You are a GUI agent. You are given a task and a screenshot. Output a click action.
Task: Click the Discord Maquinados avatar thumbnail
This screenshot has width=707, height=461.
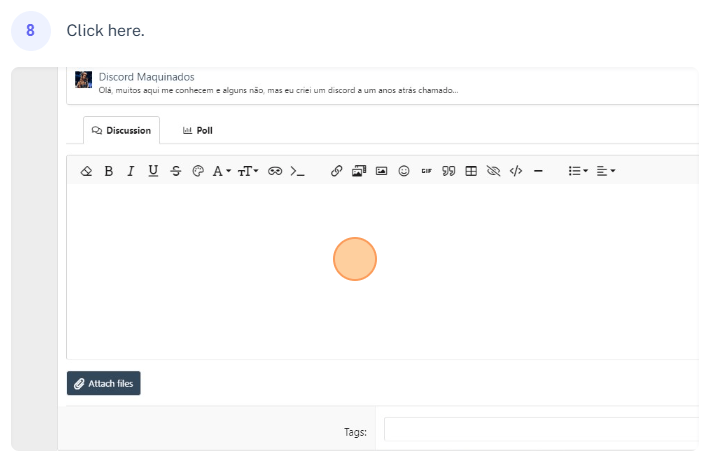click(x=83, y=79)
